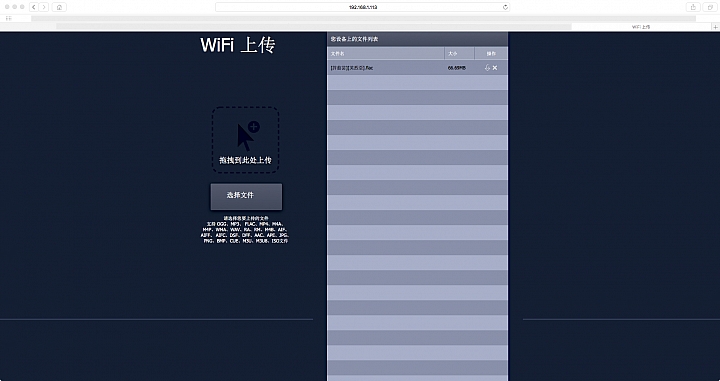Reload the page using the refresh icon
720x381 pixels.
tap(505, 7)
